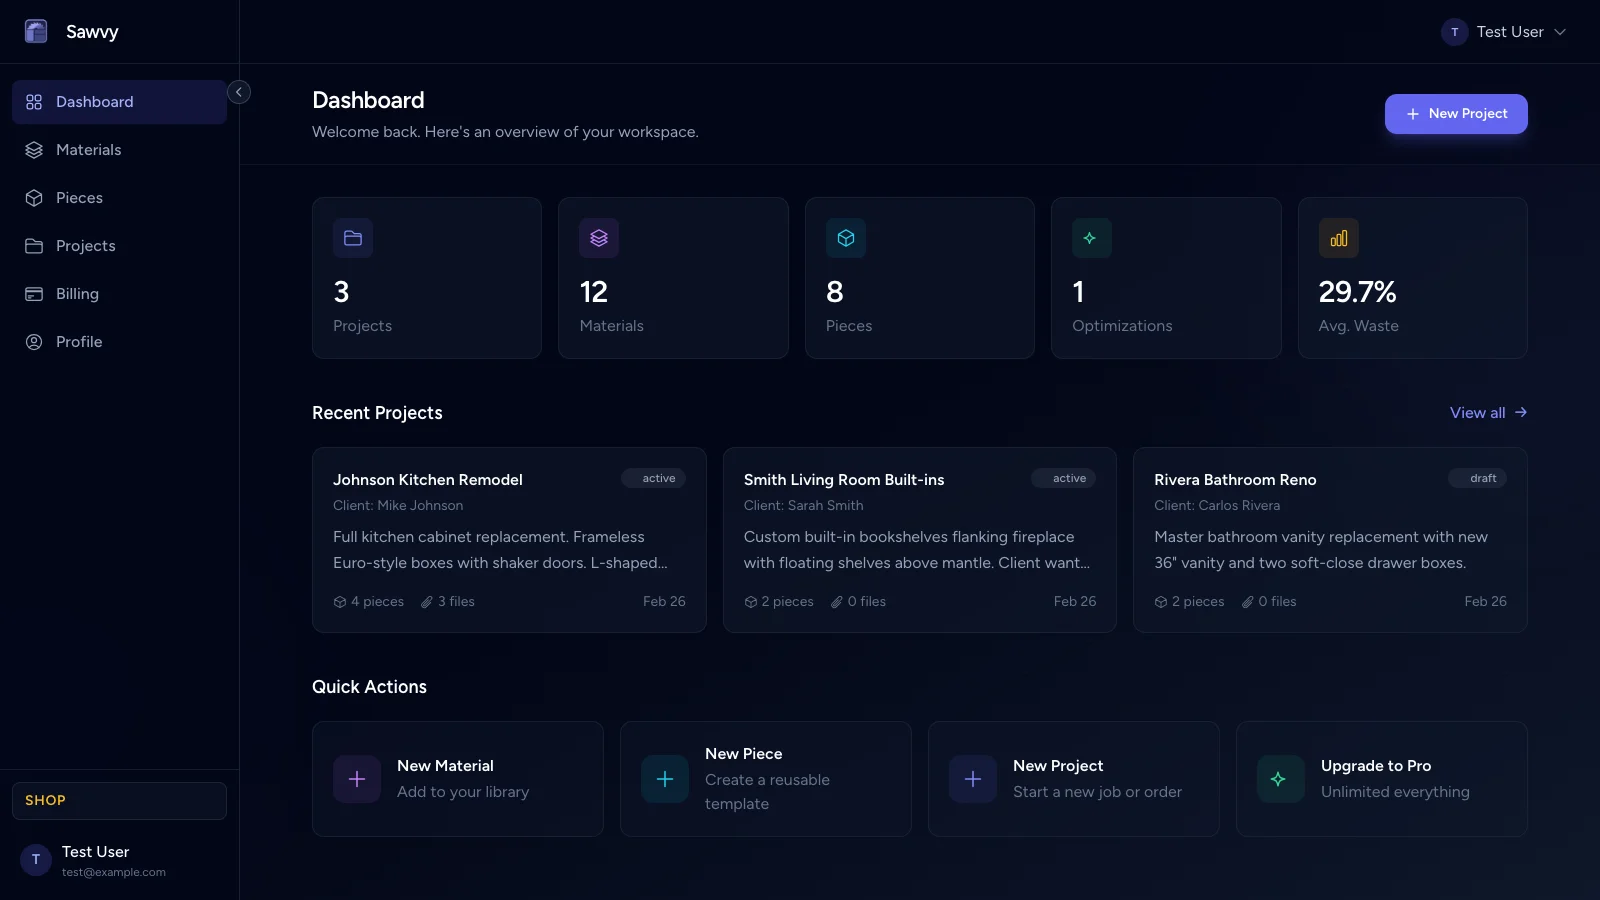Open the Test User account dropdown
This screenshot has height=900, width=1600.
pyautogui.click(x=1505, y=31)
